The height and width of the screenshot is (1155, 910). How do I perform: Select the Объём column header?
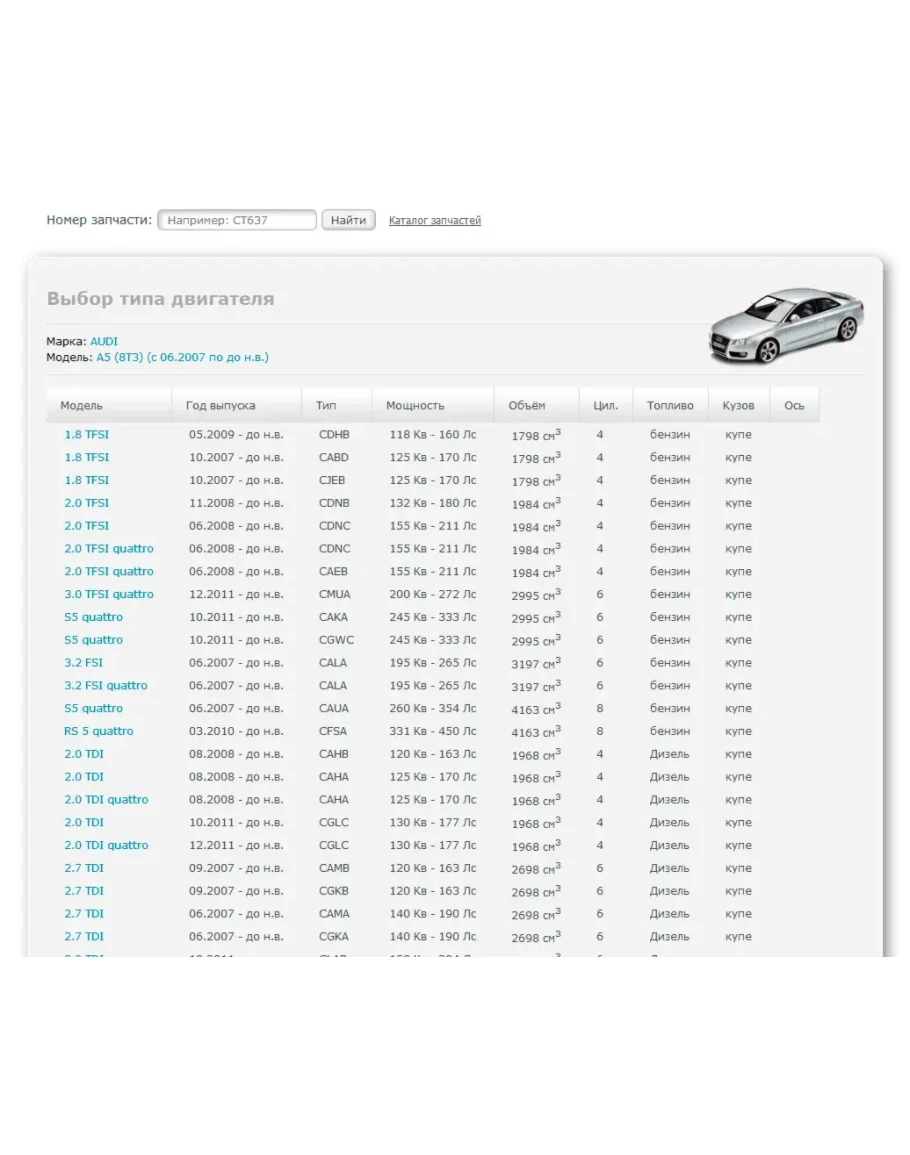[x=527, y=406]
